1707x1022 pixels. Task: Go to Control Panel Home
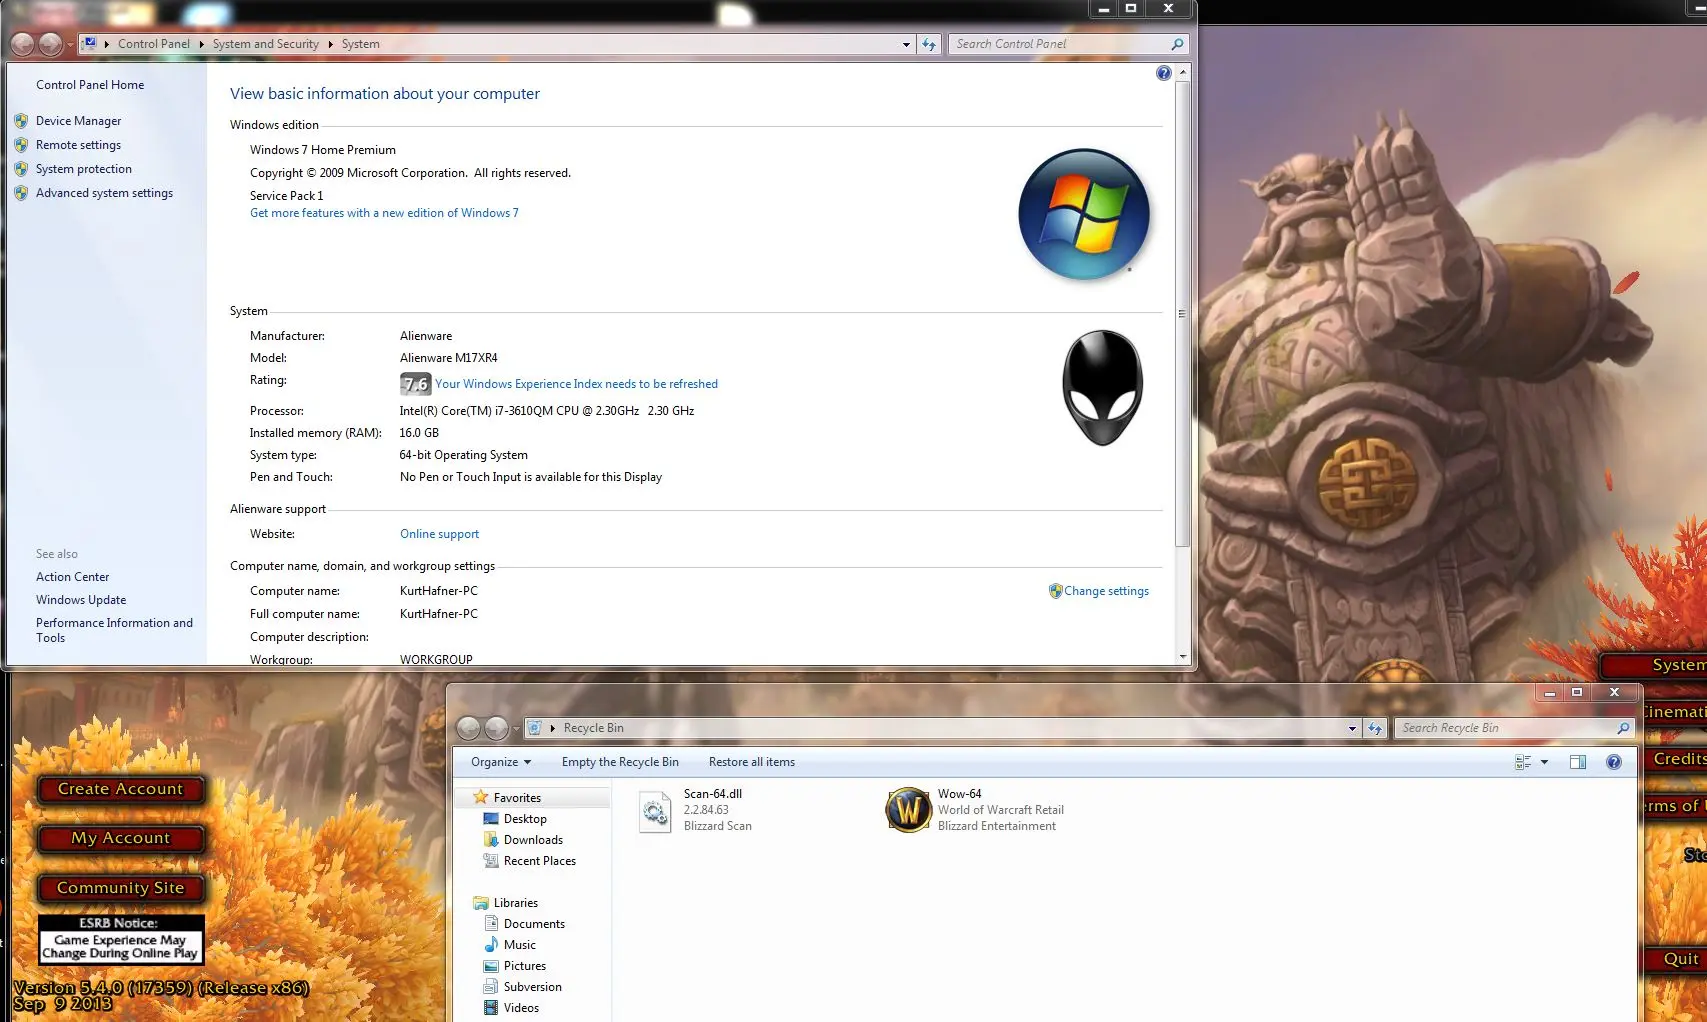[90, 85]
